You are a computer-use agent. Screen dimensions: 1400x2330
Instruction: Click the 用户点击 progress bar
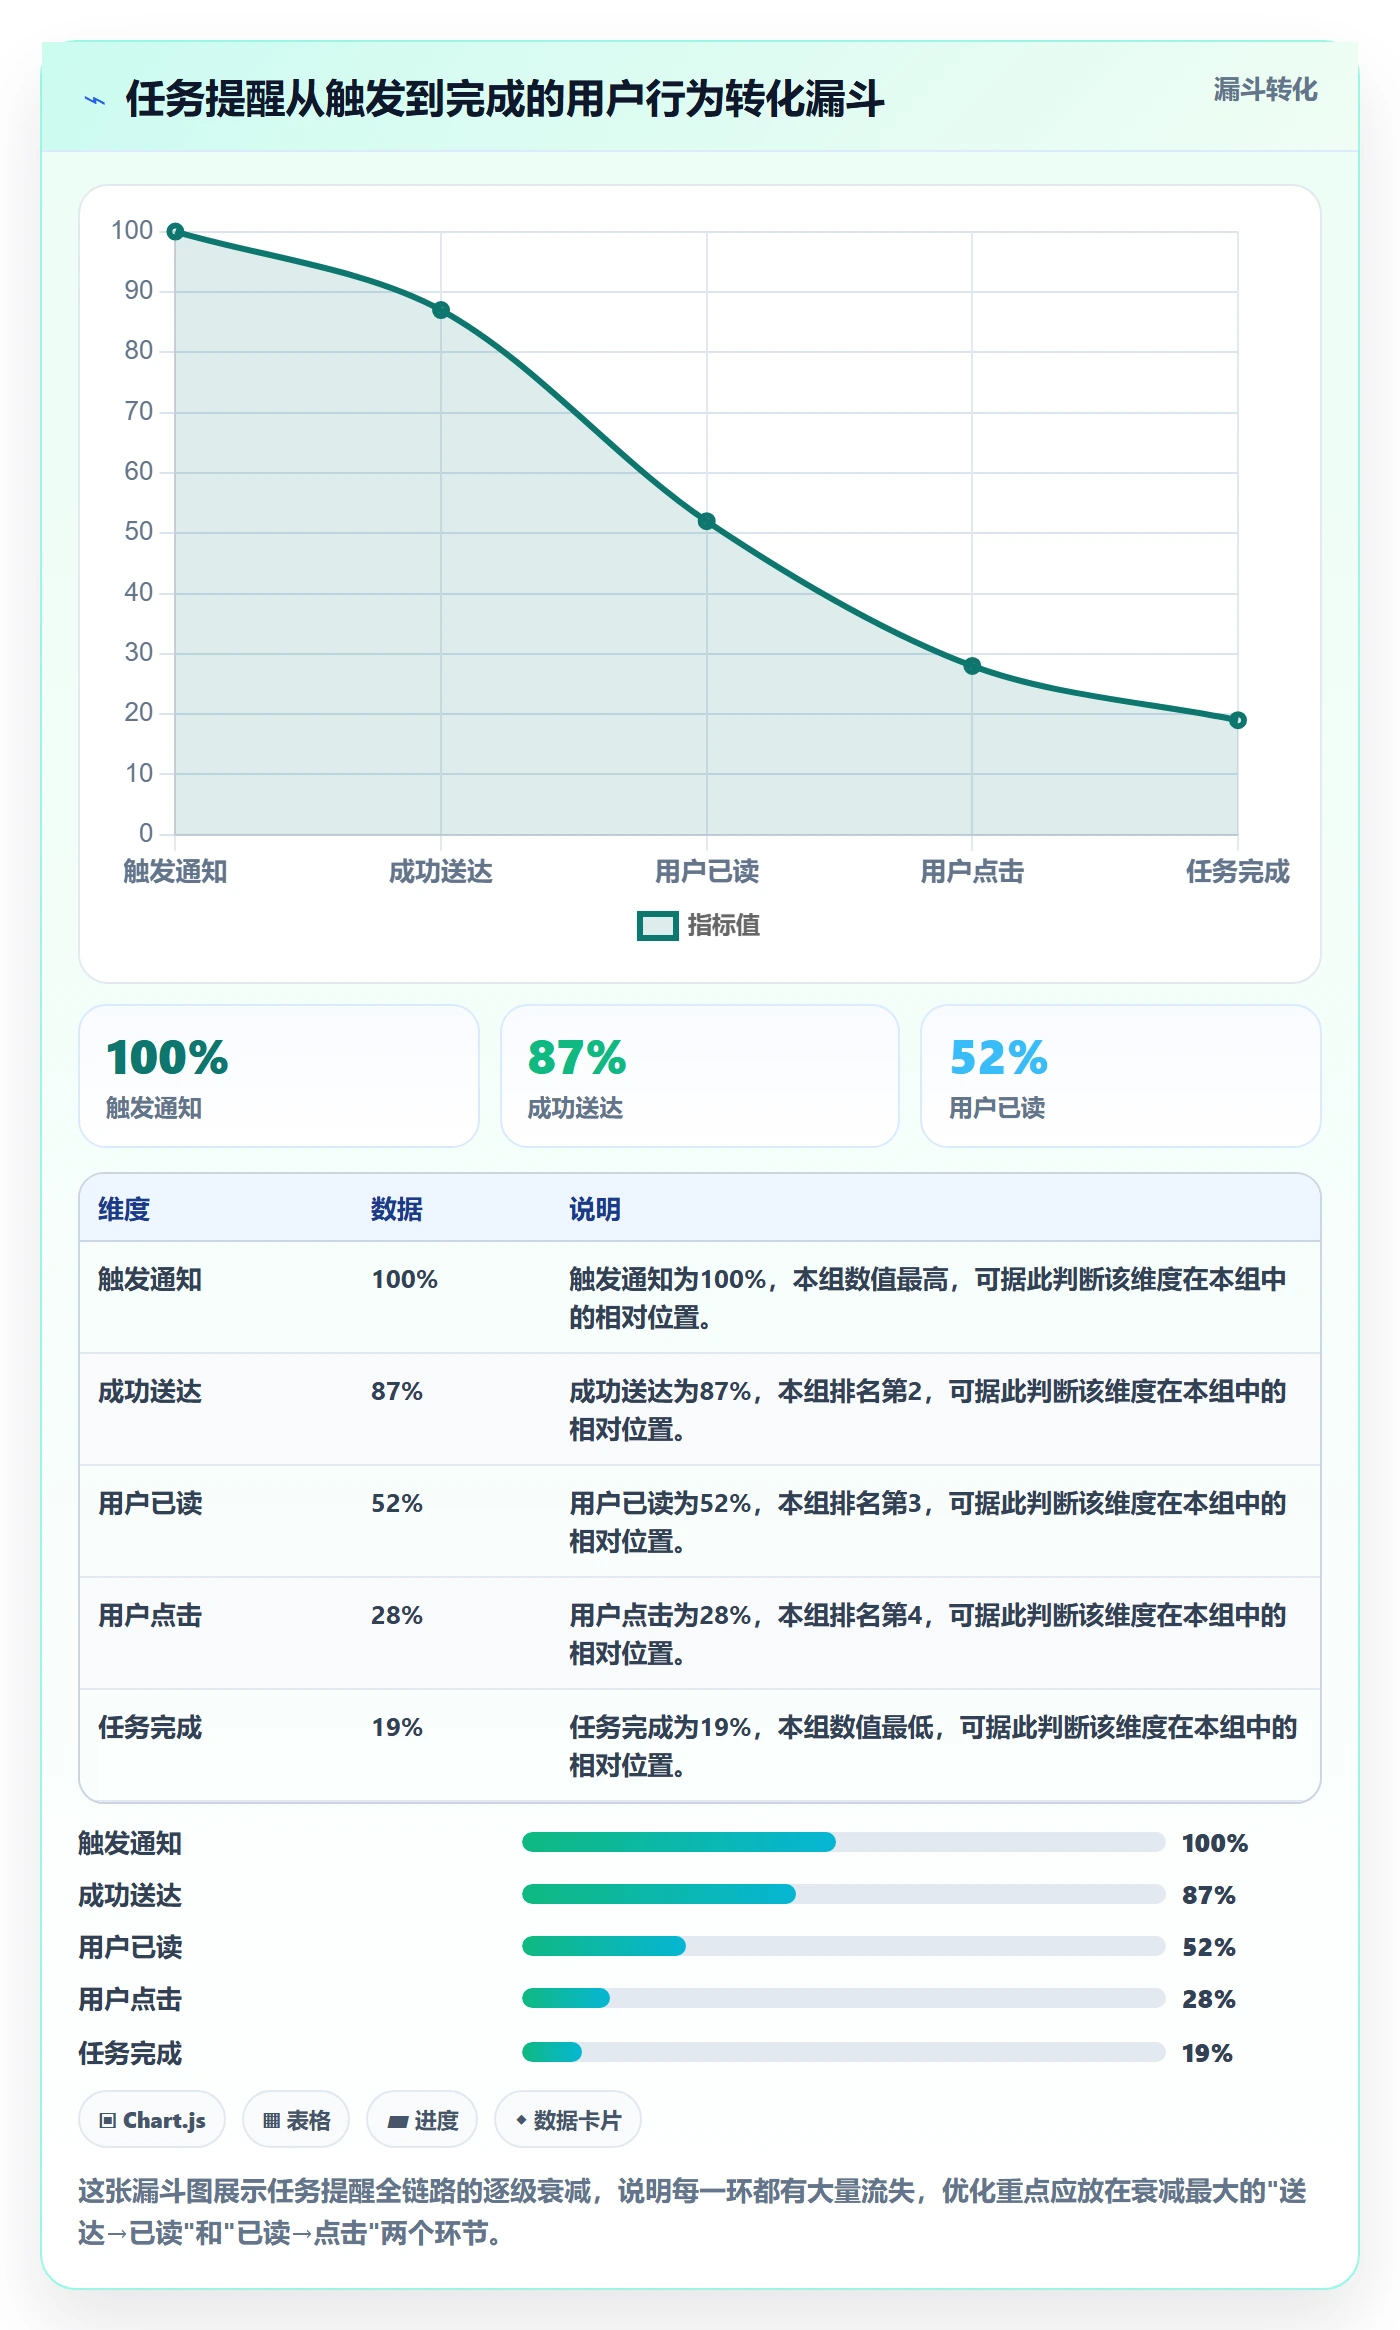(x=843, y=1998)
